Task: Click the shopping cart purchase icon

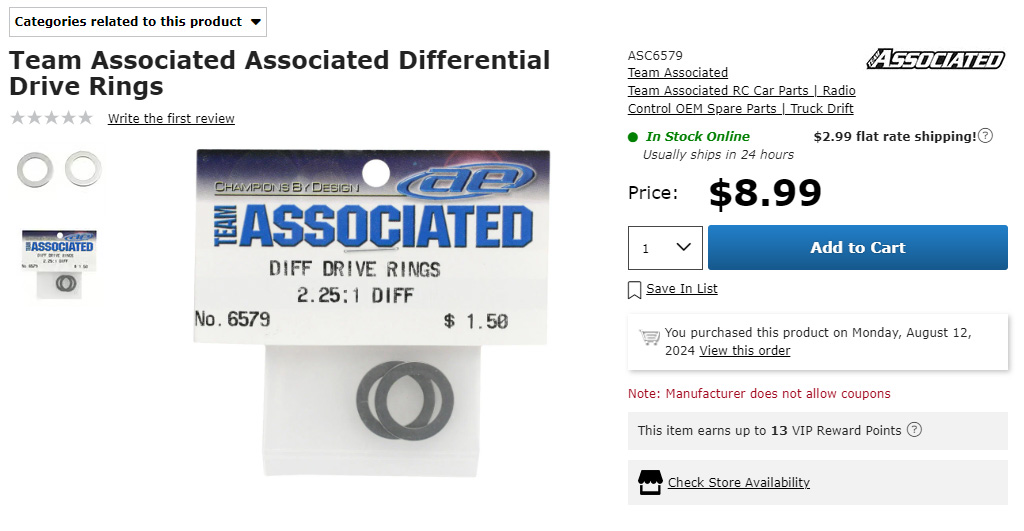Action: pos(650,337)
